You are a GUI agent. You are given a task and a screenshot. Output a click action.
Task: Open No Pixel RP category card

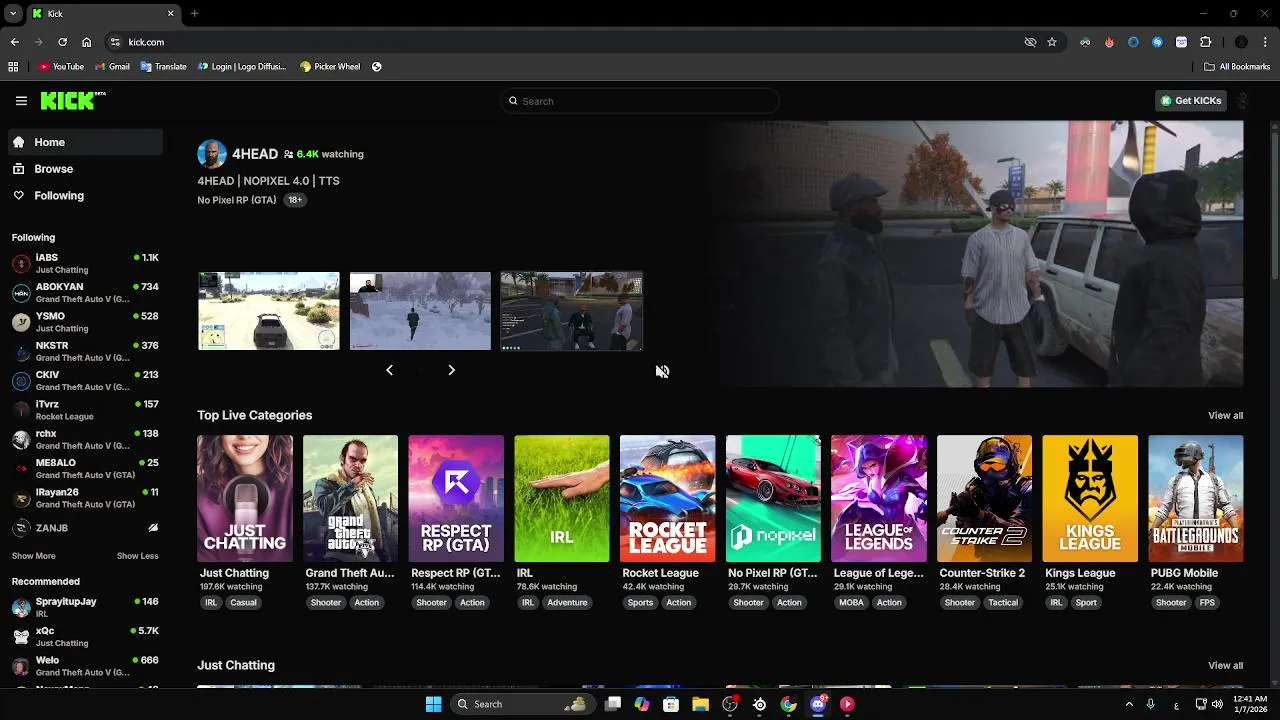[773, 498]
